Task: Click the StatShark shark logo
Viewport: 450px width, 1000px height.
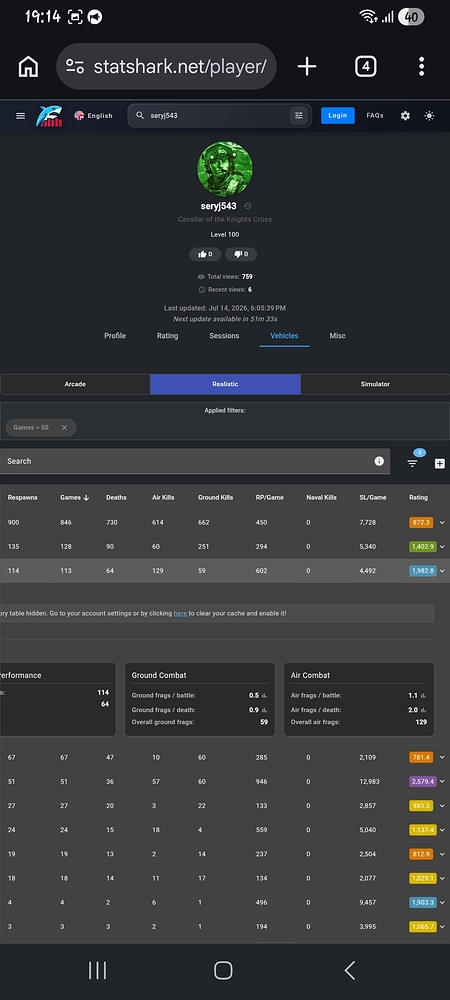Action: pyautogui.click(x=49, y=115)
